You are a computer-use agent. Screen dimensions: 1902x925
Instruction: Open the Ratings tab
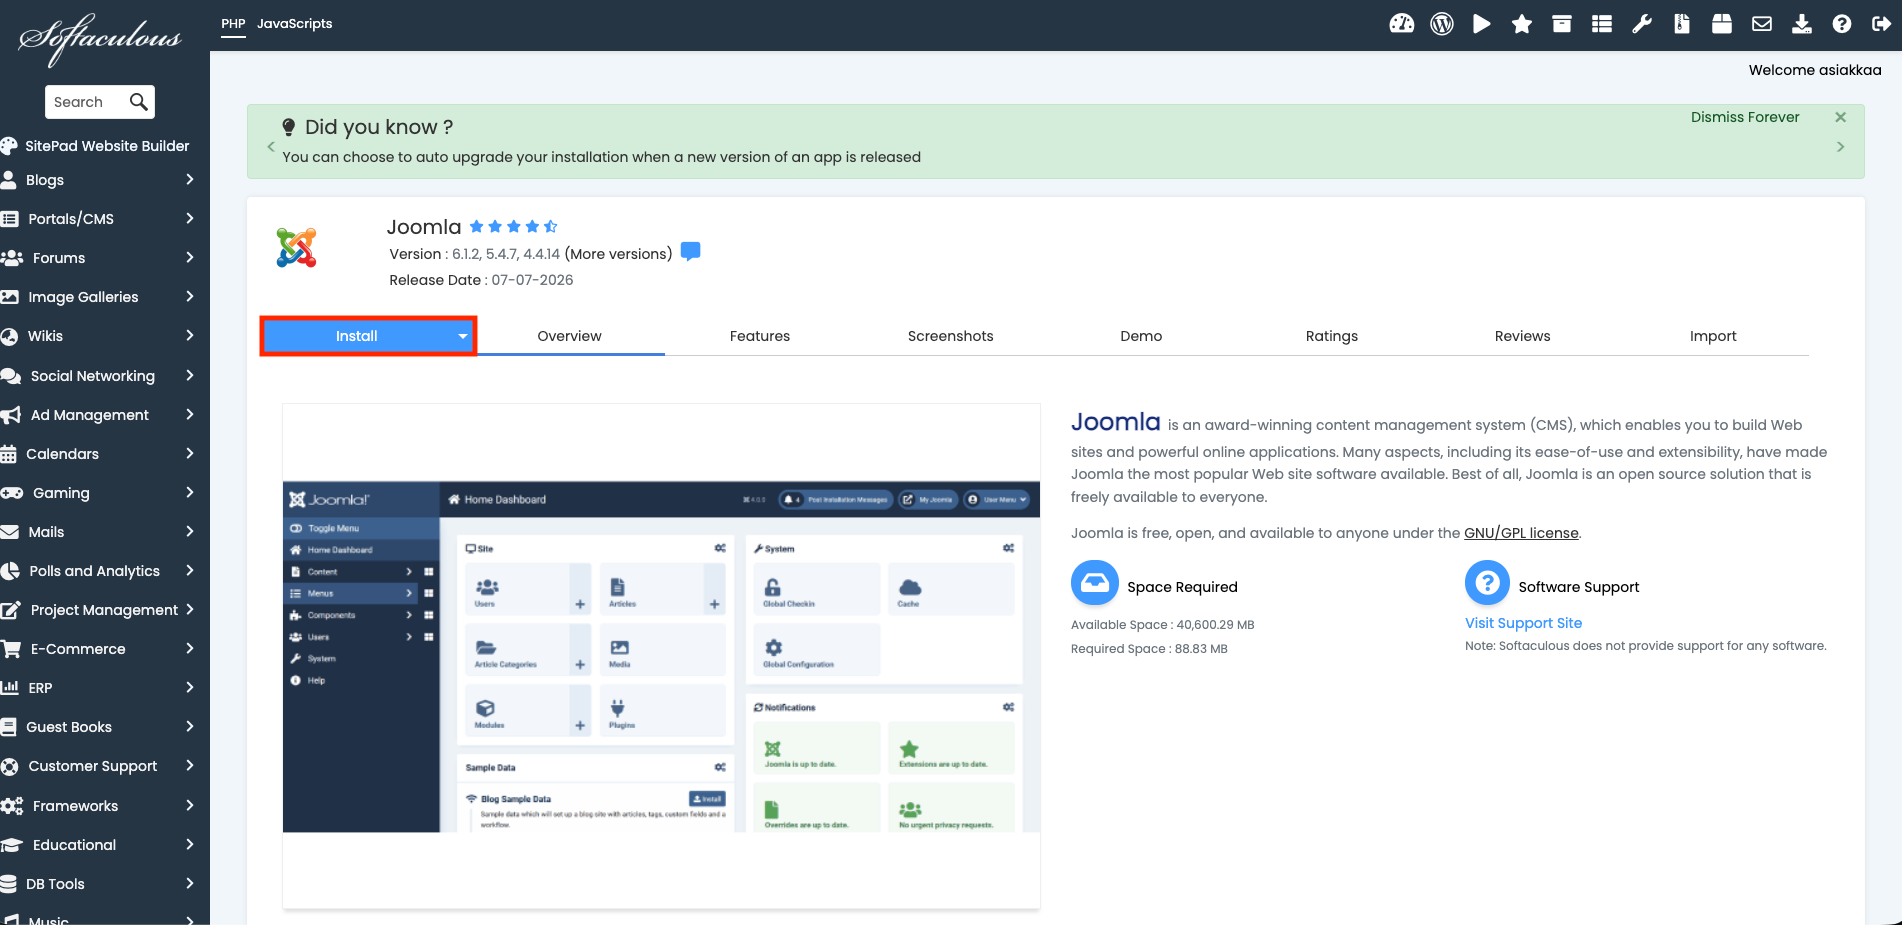tap(1332, 336)
